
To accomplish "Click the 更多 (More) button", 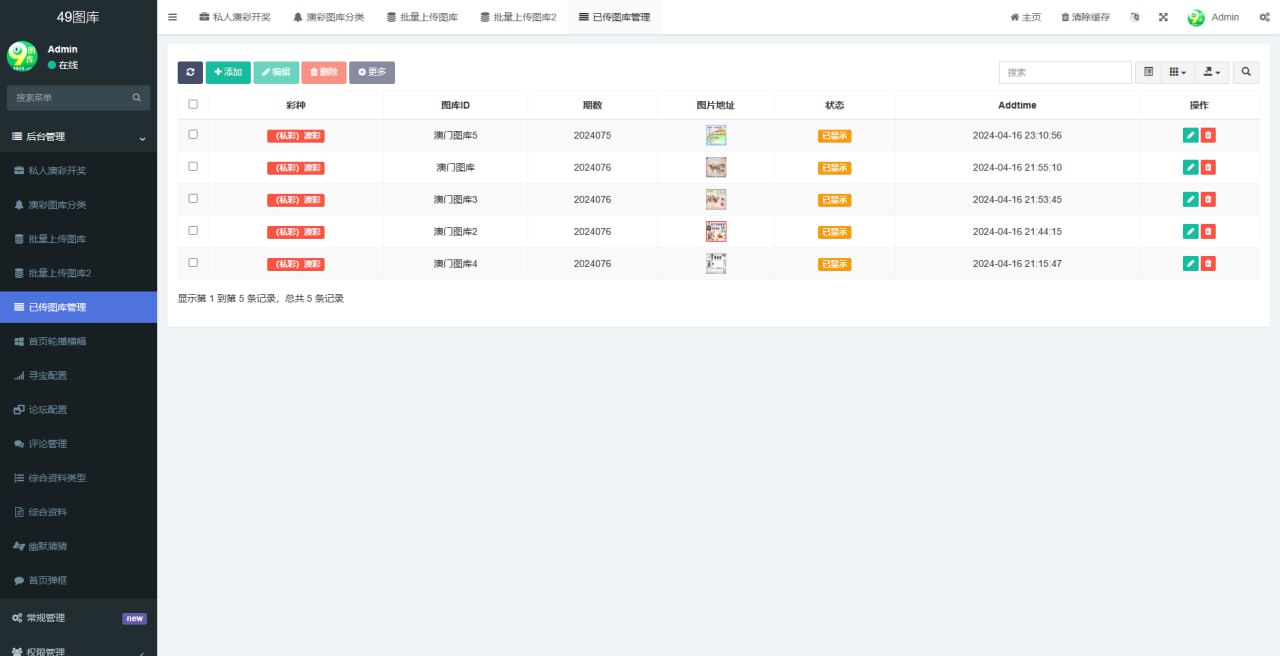I will pyautogui.click(x=371, y=72).
